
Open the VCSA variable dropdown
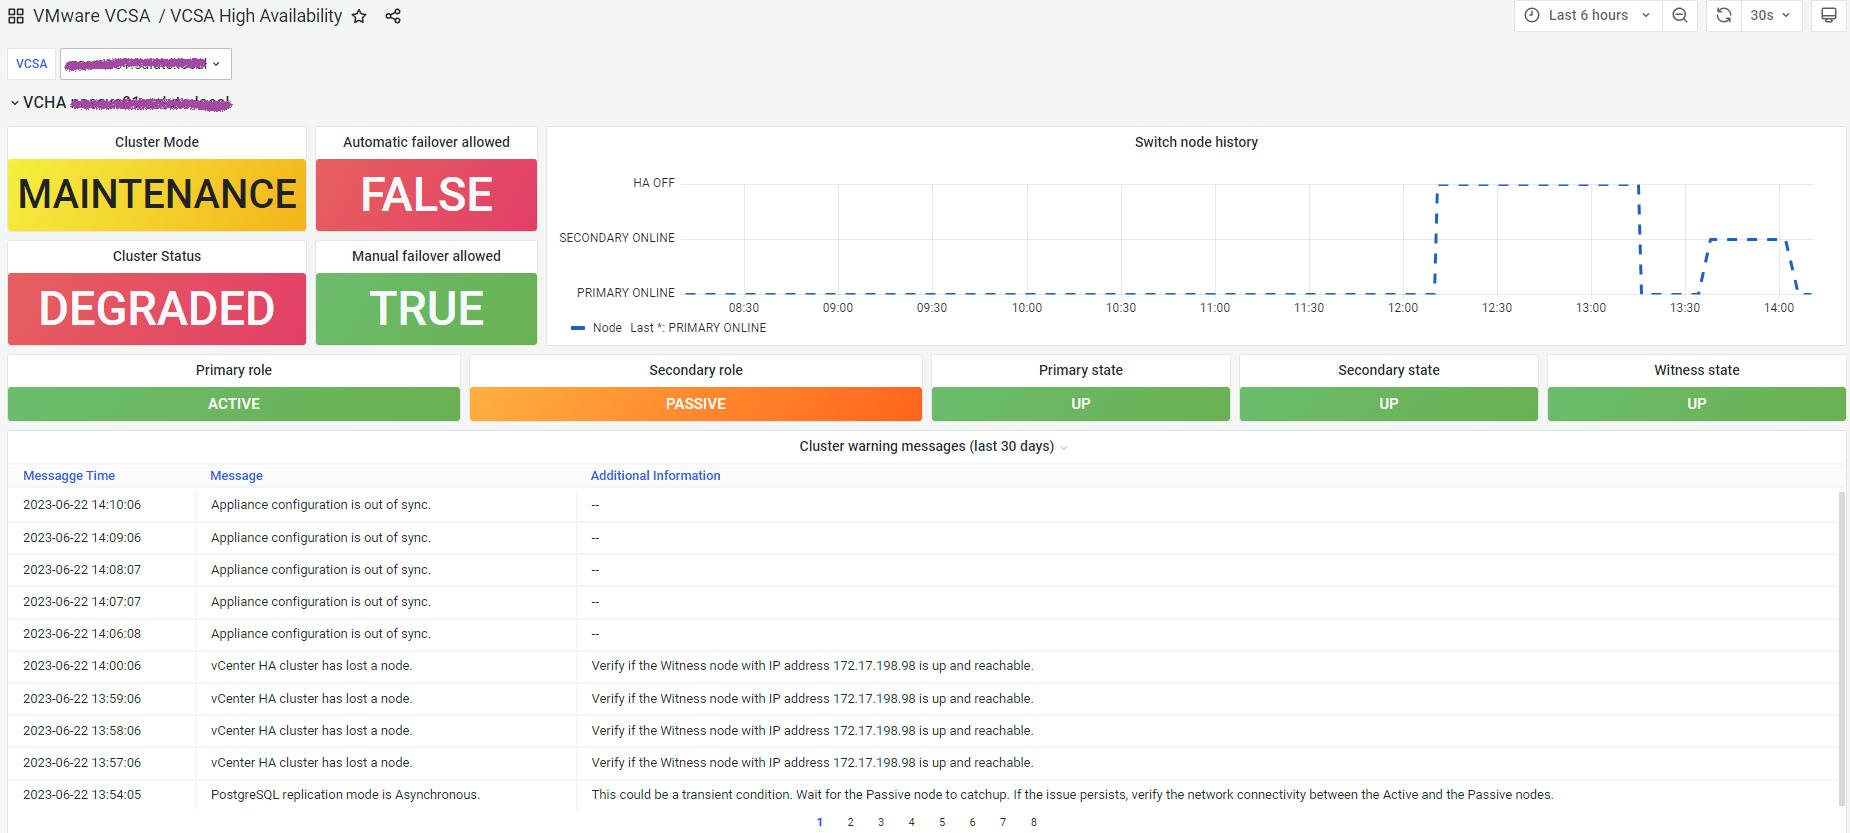point(146,64)
